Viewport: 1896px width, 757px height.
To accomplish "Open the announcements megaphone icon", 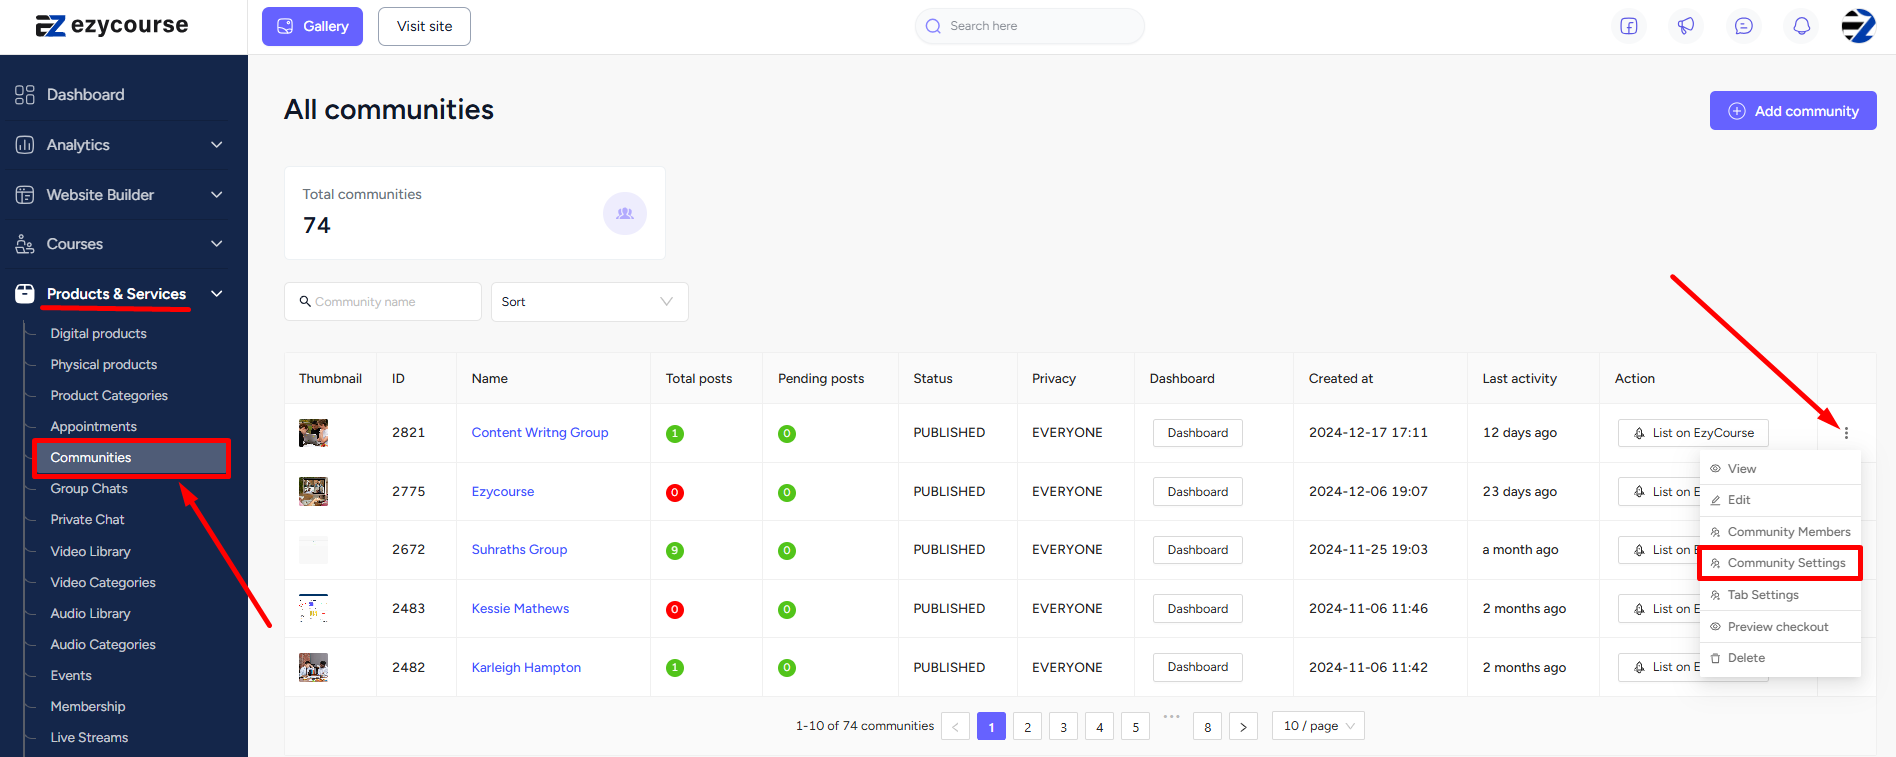I will coord(1686,26).
